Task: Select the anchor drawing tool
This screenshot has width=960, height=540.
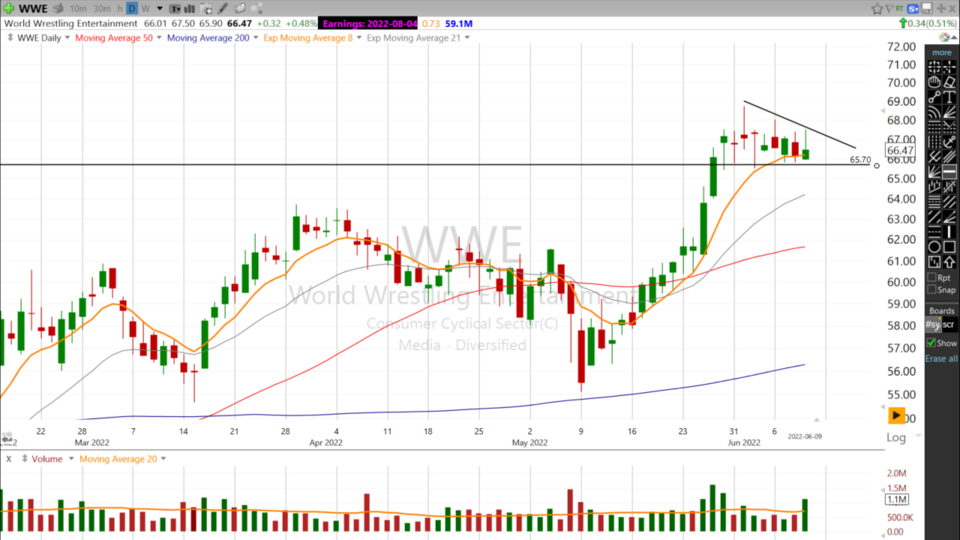Action: (950, 141)
